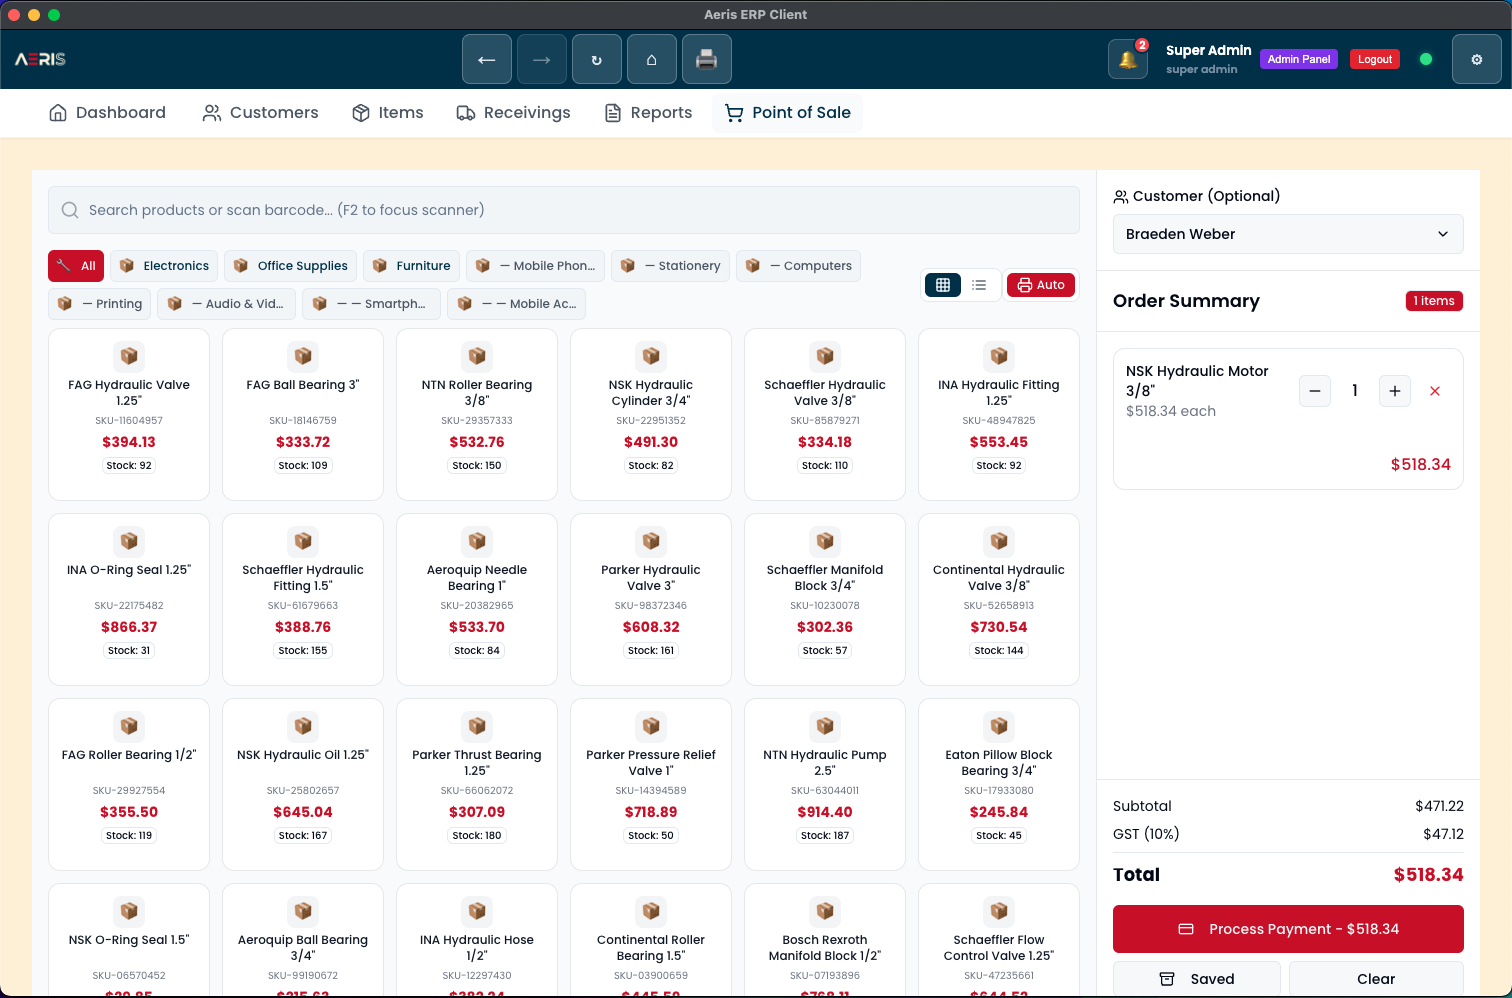The height and width of the screenshot is (998, 1512).
Task: Open the Reports menu tab
Action: 649,113
